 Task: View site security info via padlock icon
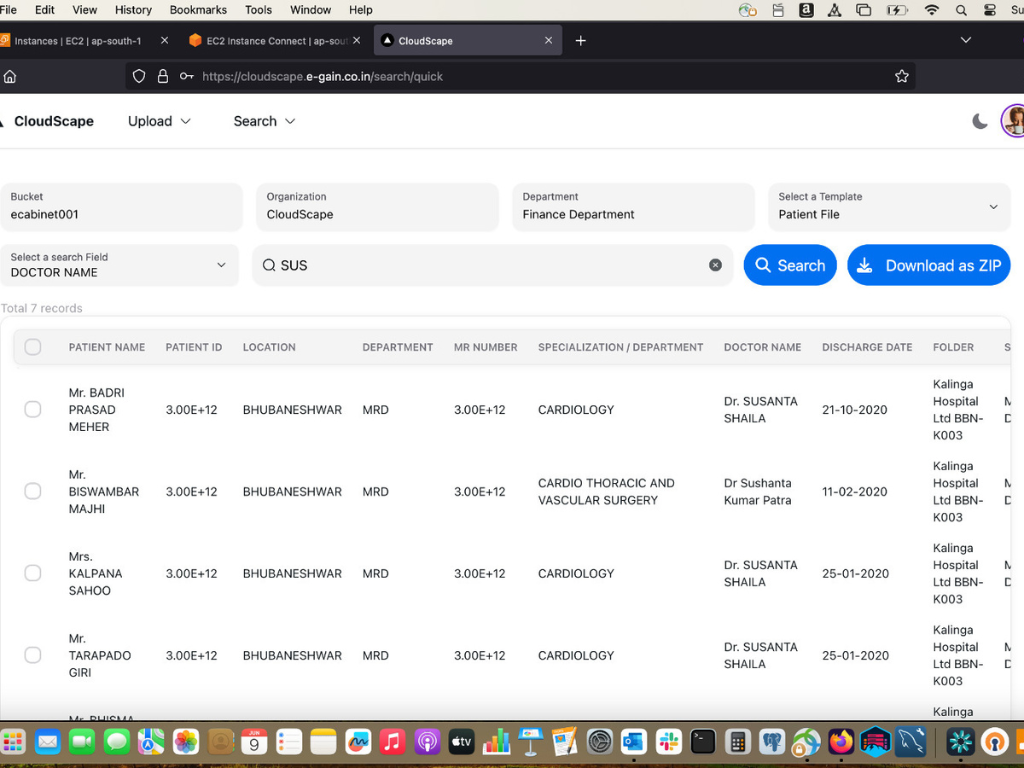(163, 76)
